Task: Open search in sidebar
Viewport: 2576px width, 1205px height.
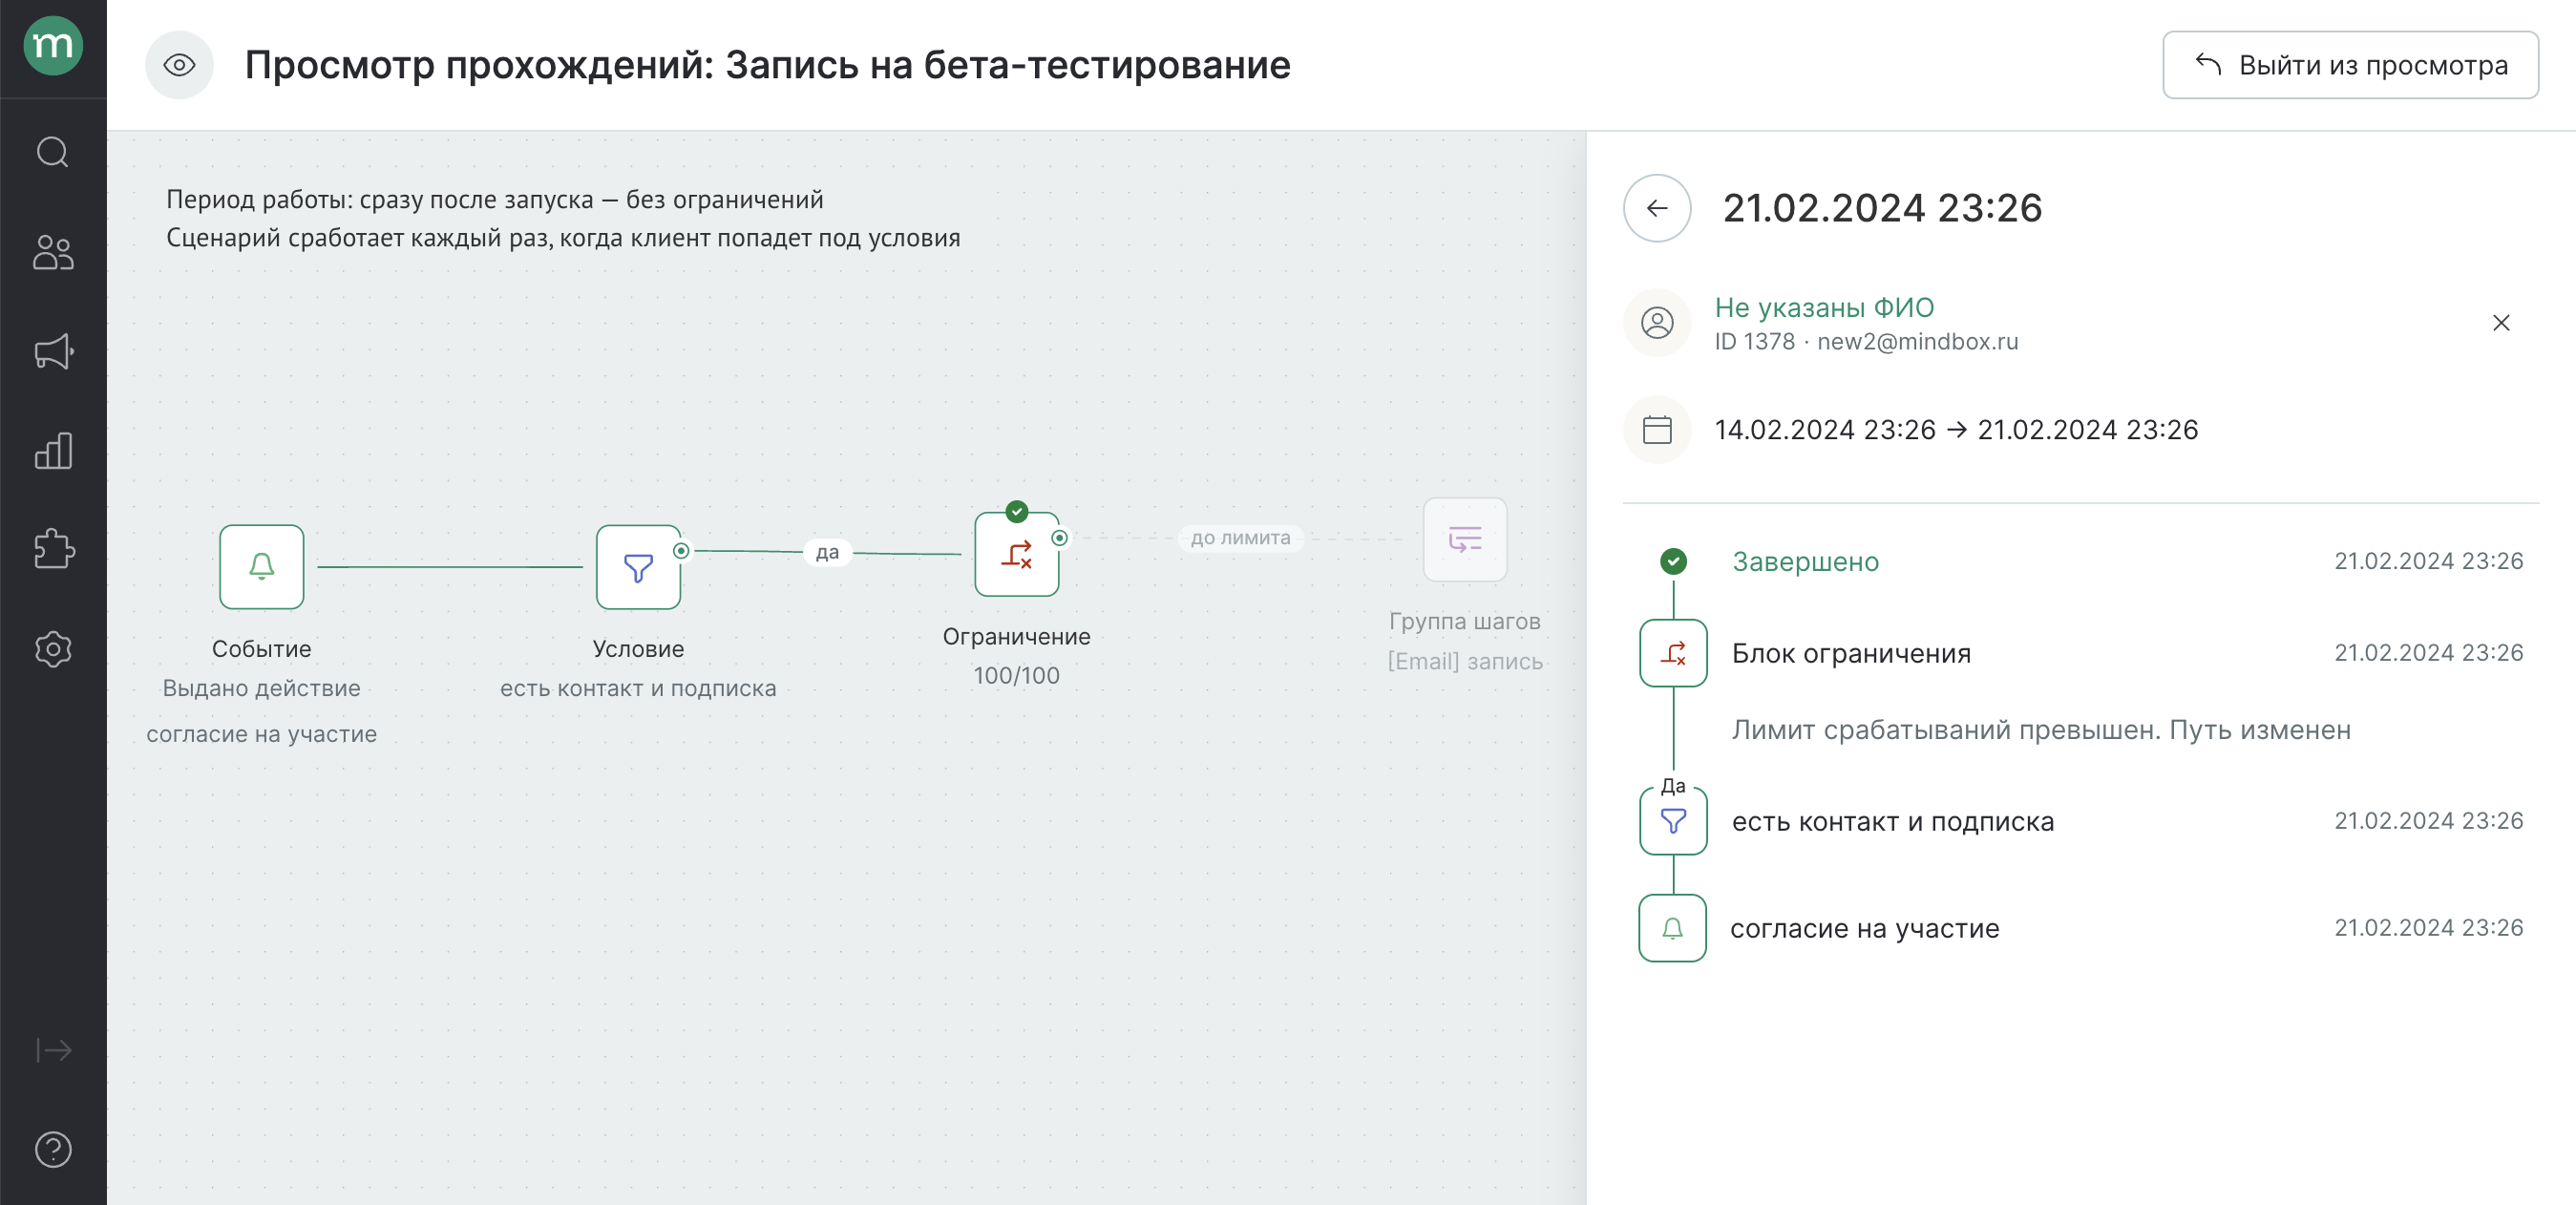Action: point(53,152)
